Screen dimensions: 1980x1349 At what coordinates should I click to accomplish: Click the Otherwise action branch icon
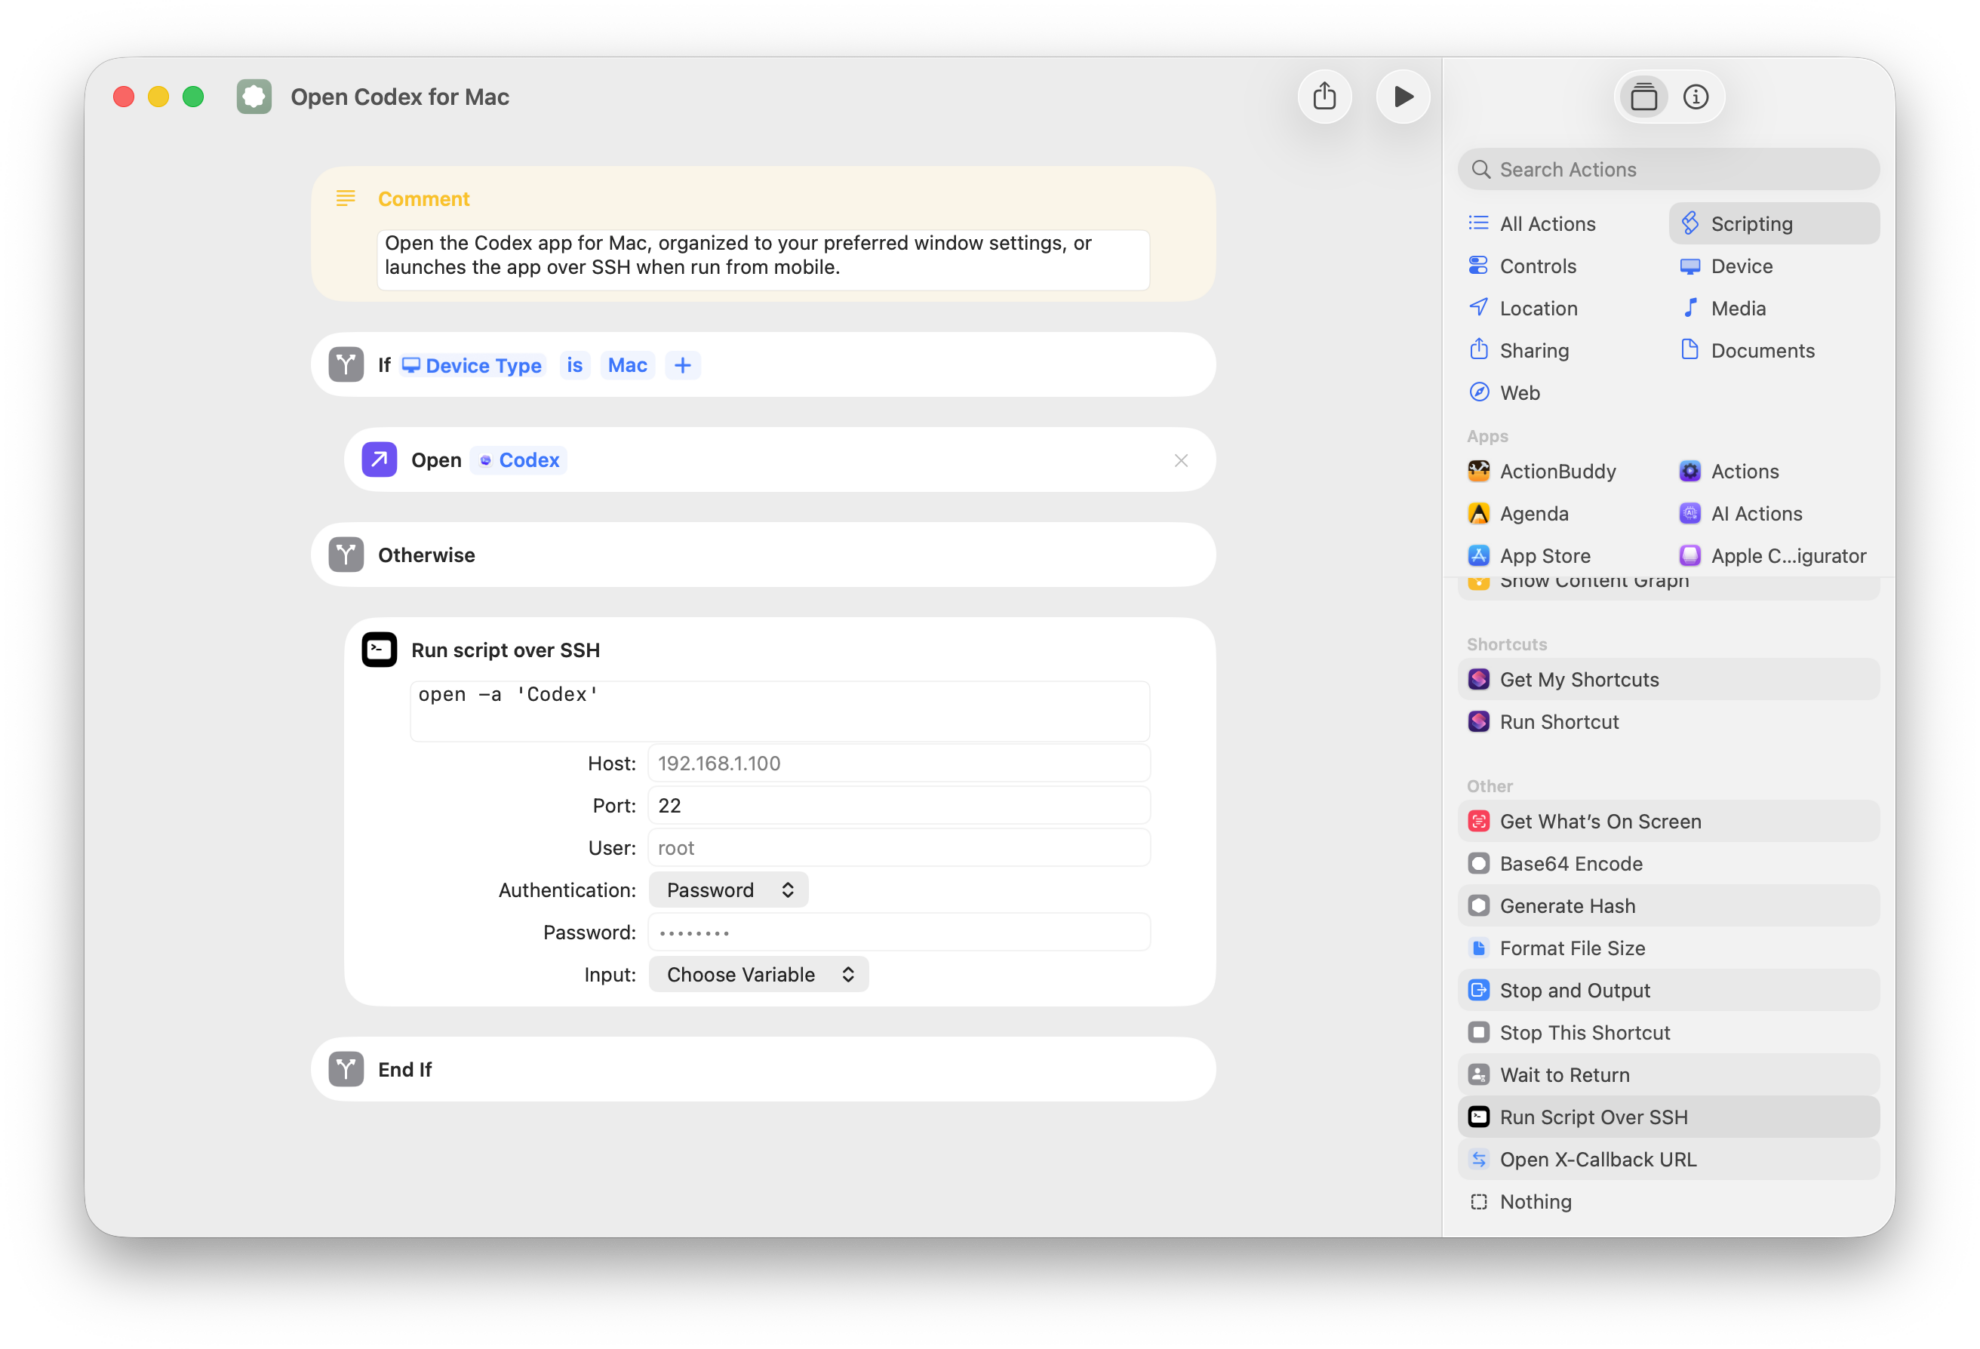pos(346,555)
